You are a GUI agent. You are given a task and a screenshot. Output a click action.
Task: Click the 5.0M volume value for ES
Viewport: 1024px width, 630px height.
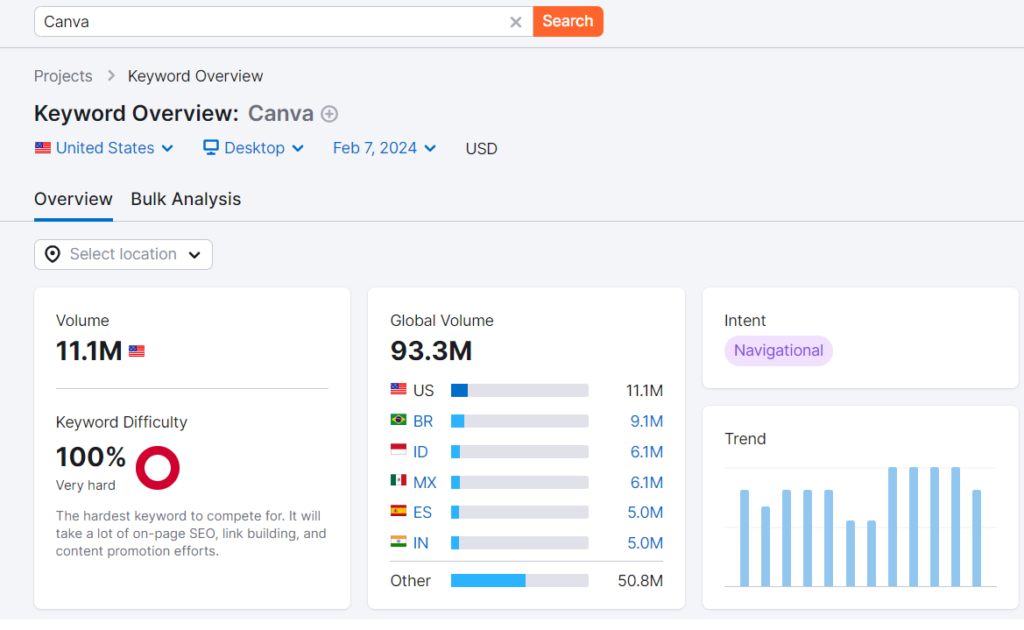(x=645, y=512)
